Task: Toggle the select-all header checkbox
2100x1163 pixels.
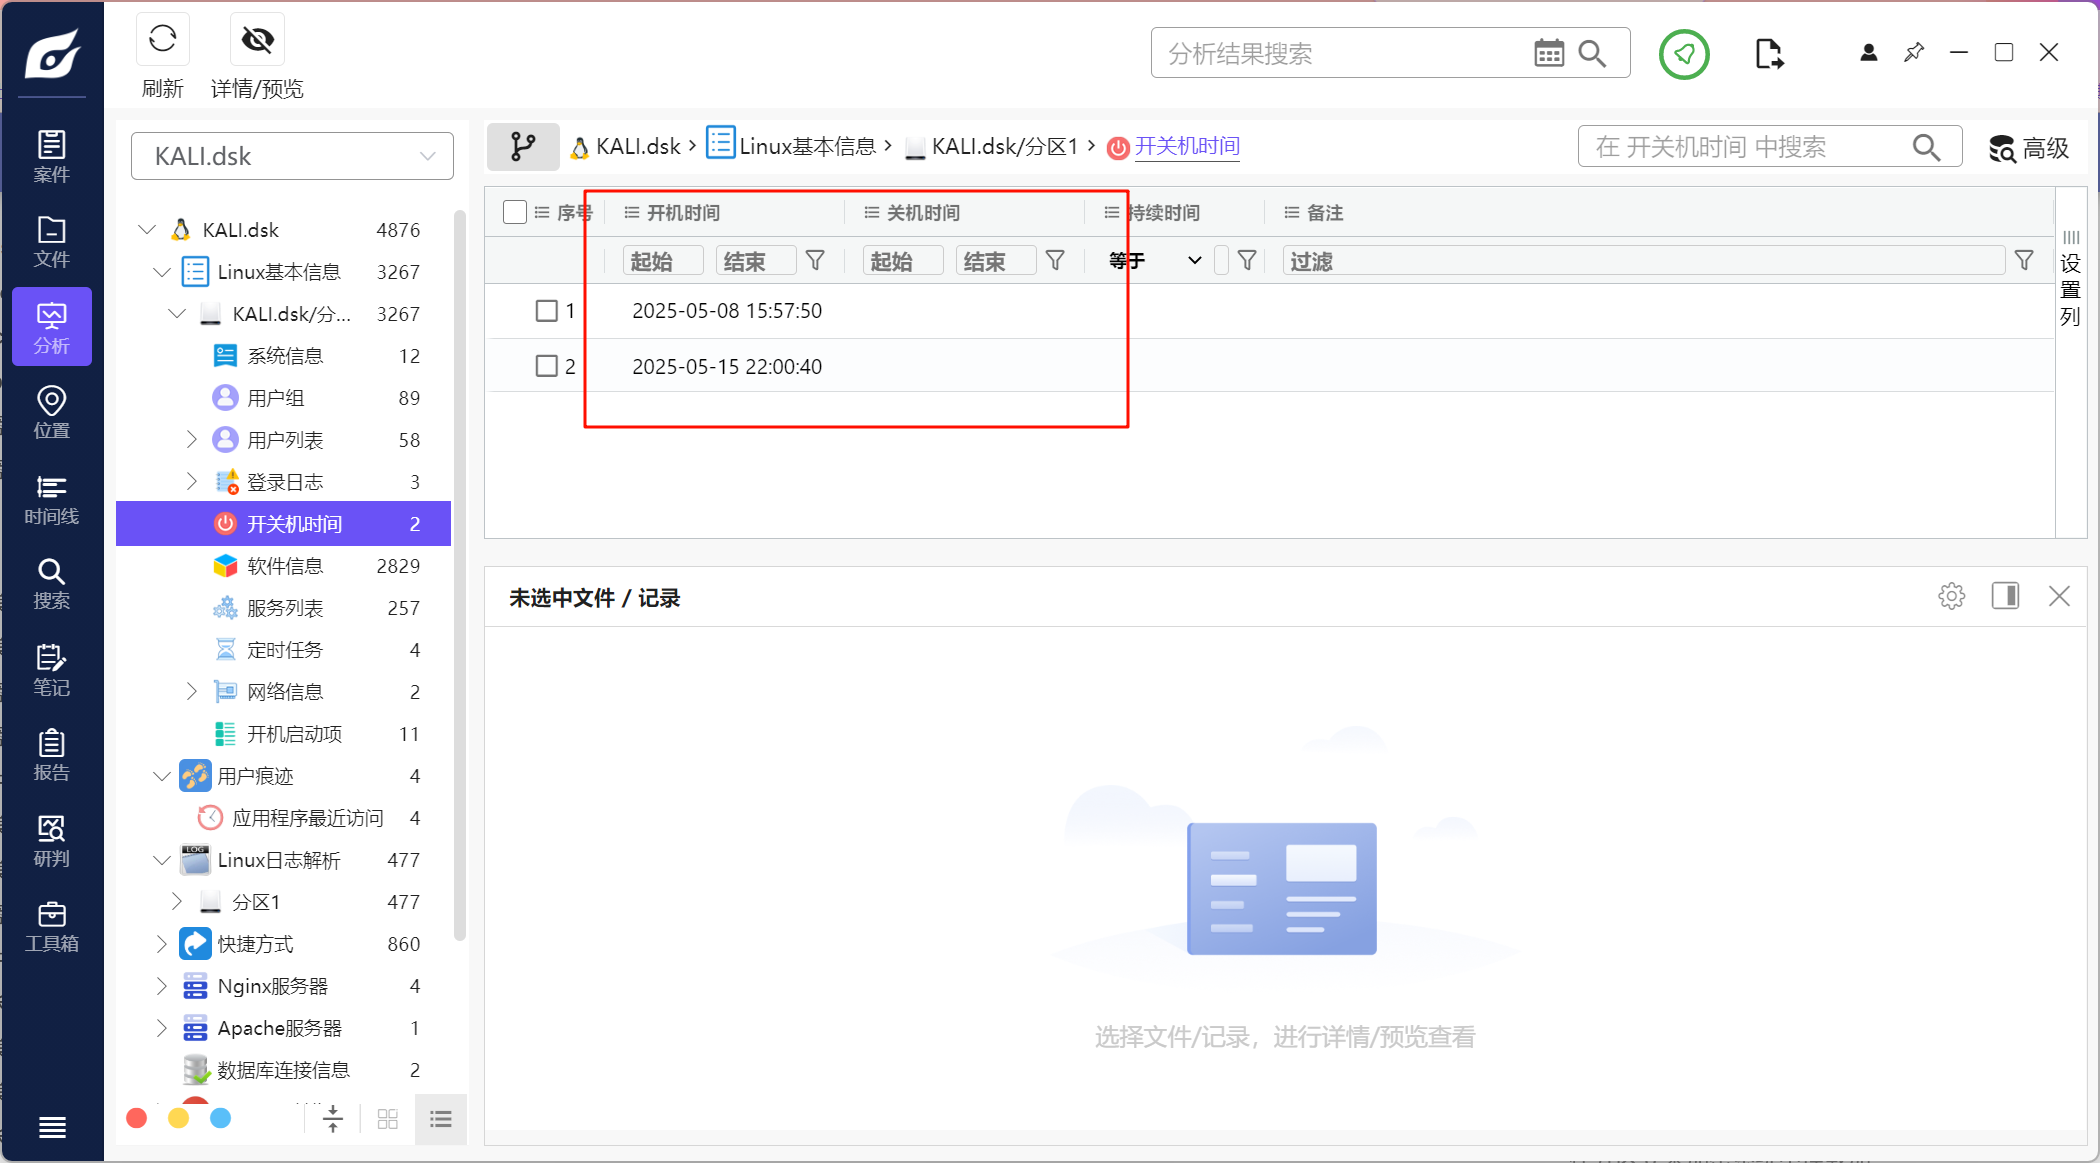Action: click(515, 212)
